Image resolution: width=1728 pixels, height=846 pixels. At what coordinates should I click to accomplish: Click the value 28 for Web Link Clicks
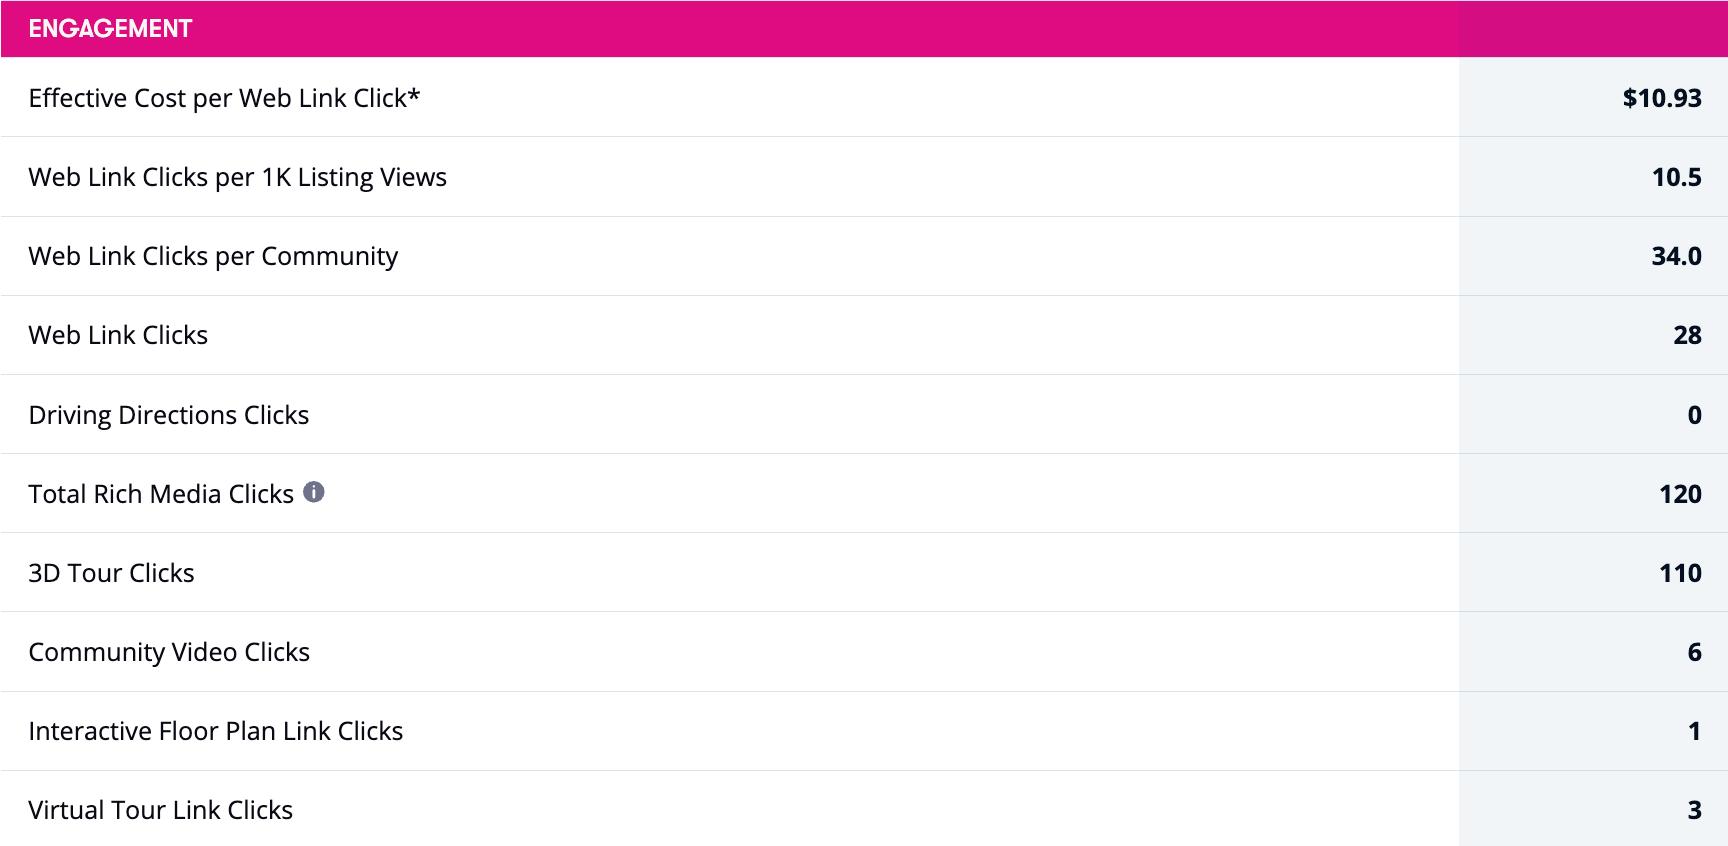[1687, 335]
